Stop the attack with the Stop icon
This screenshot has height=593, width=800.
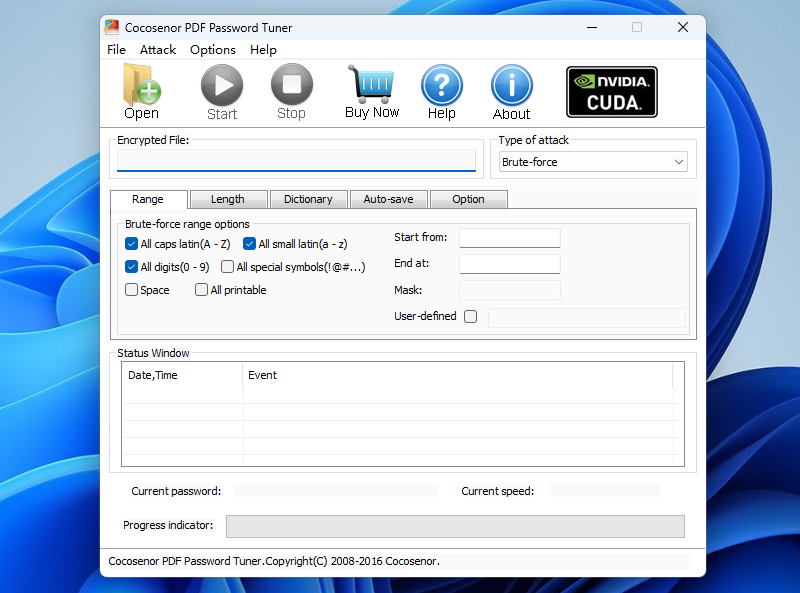(291, 92)
